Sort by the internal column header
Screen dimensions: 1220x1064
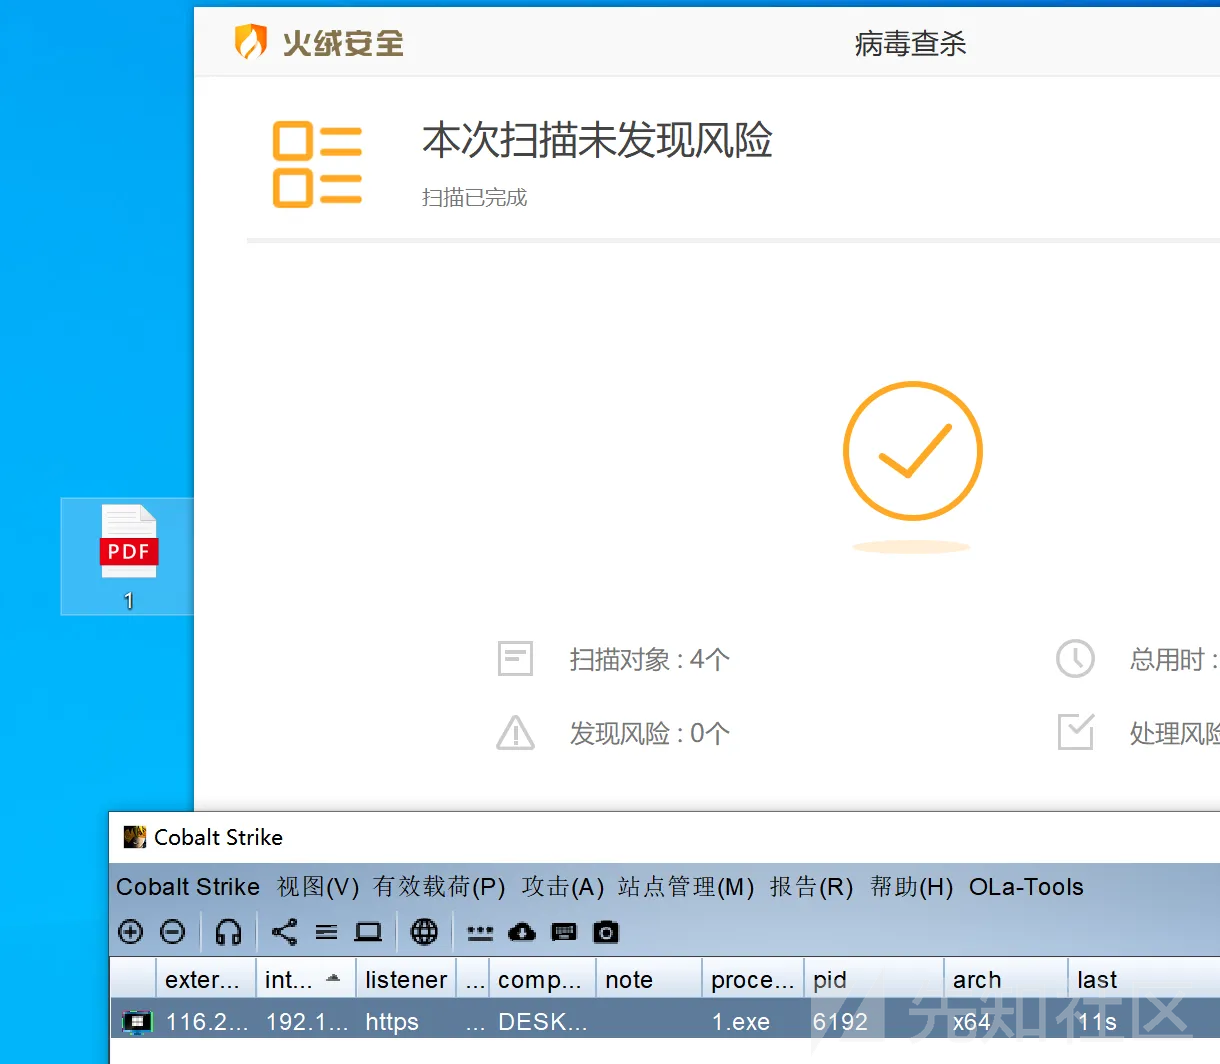point(306,980)
